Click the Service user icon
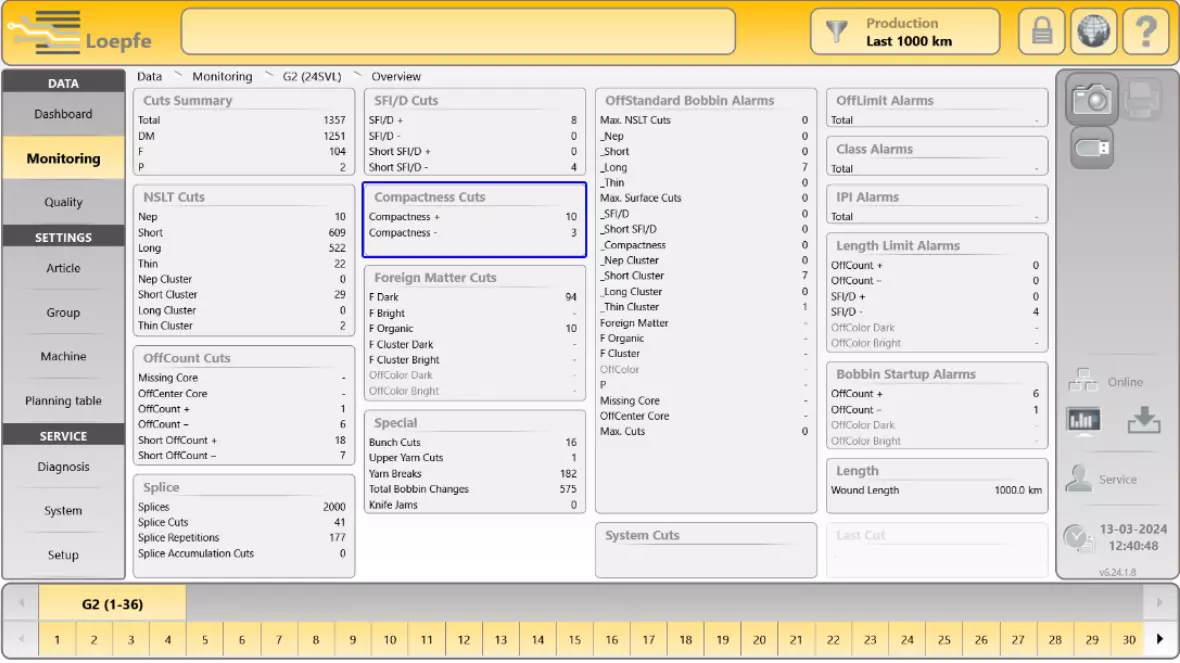 pos(1079,479)
